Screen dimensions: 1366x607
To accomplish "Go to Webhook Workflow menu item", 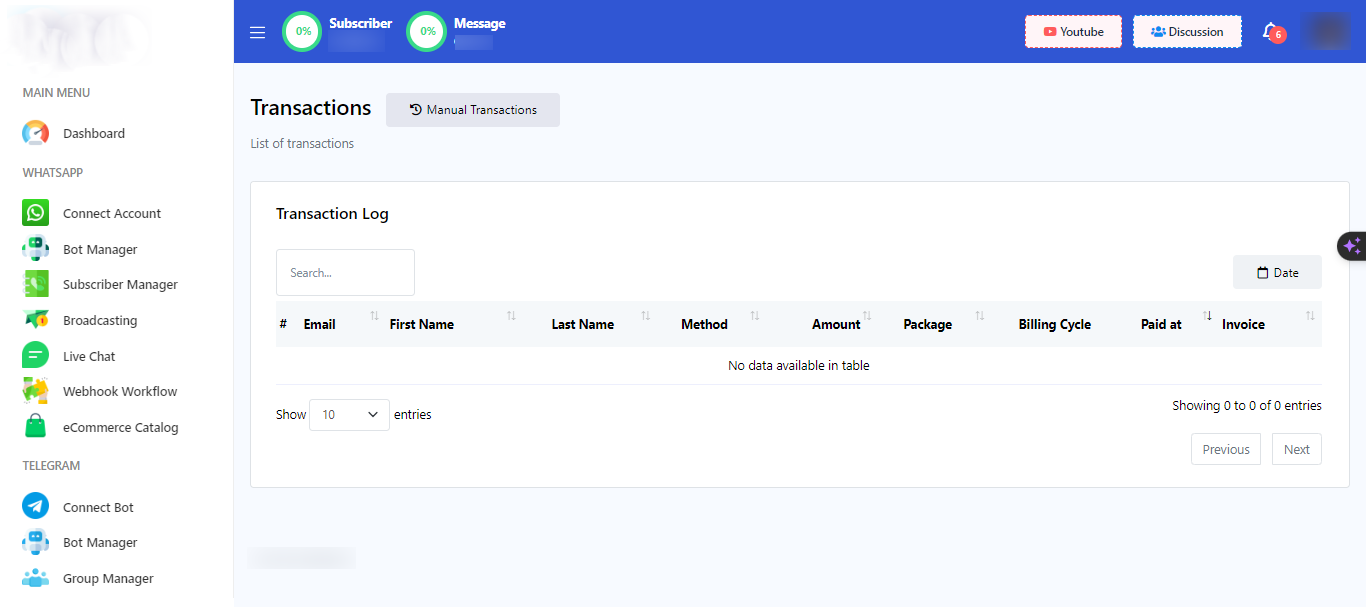I will click(x=120, y=391).
